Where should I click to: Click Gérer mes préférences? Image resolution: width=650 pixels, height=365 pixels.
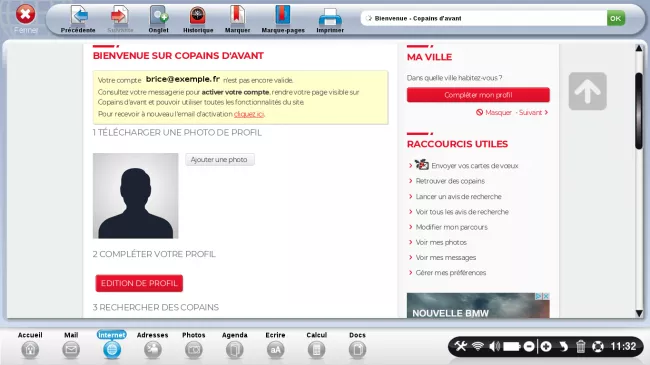click(x=451, y=273)
